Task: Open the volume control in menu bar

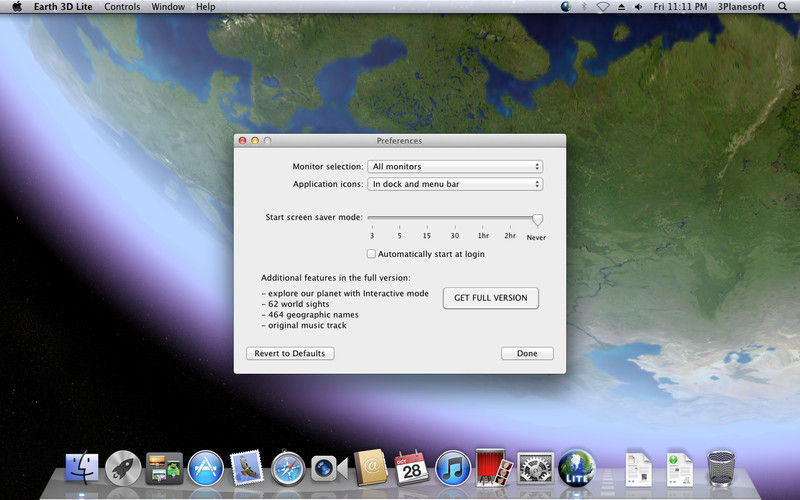Action: (x=638, y=7)
